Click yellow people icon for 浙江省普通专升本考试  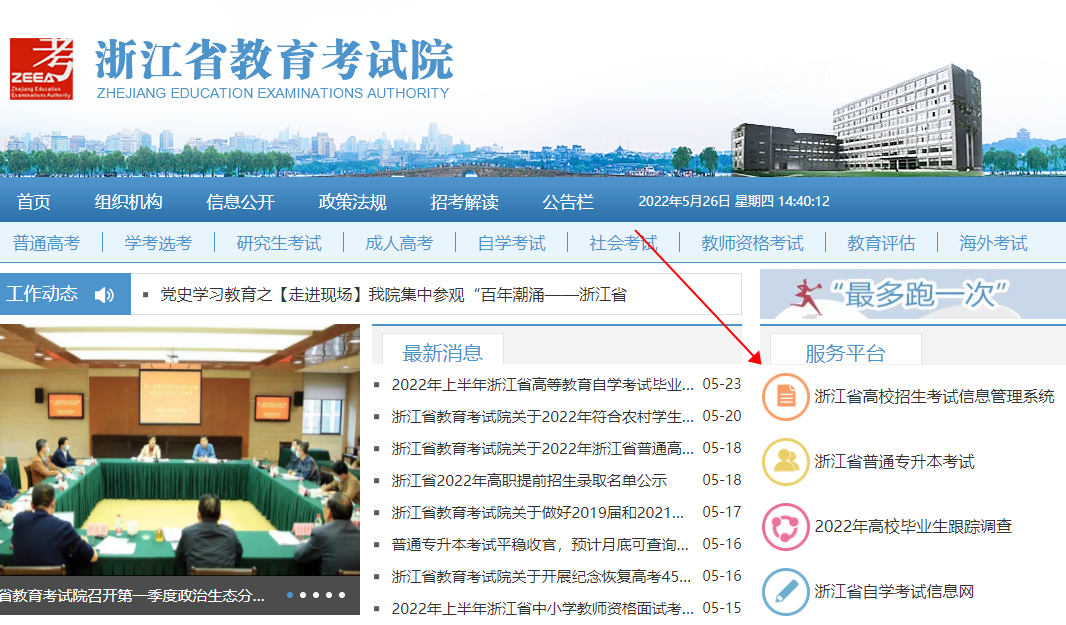[x=785, y=462]
